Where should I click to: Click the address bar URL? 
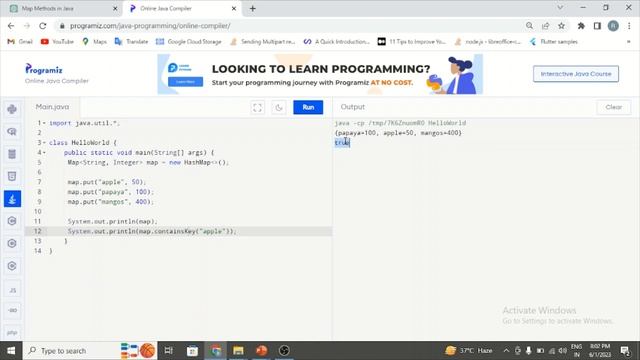[150, 26]
